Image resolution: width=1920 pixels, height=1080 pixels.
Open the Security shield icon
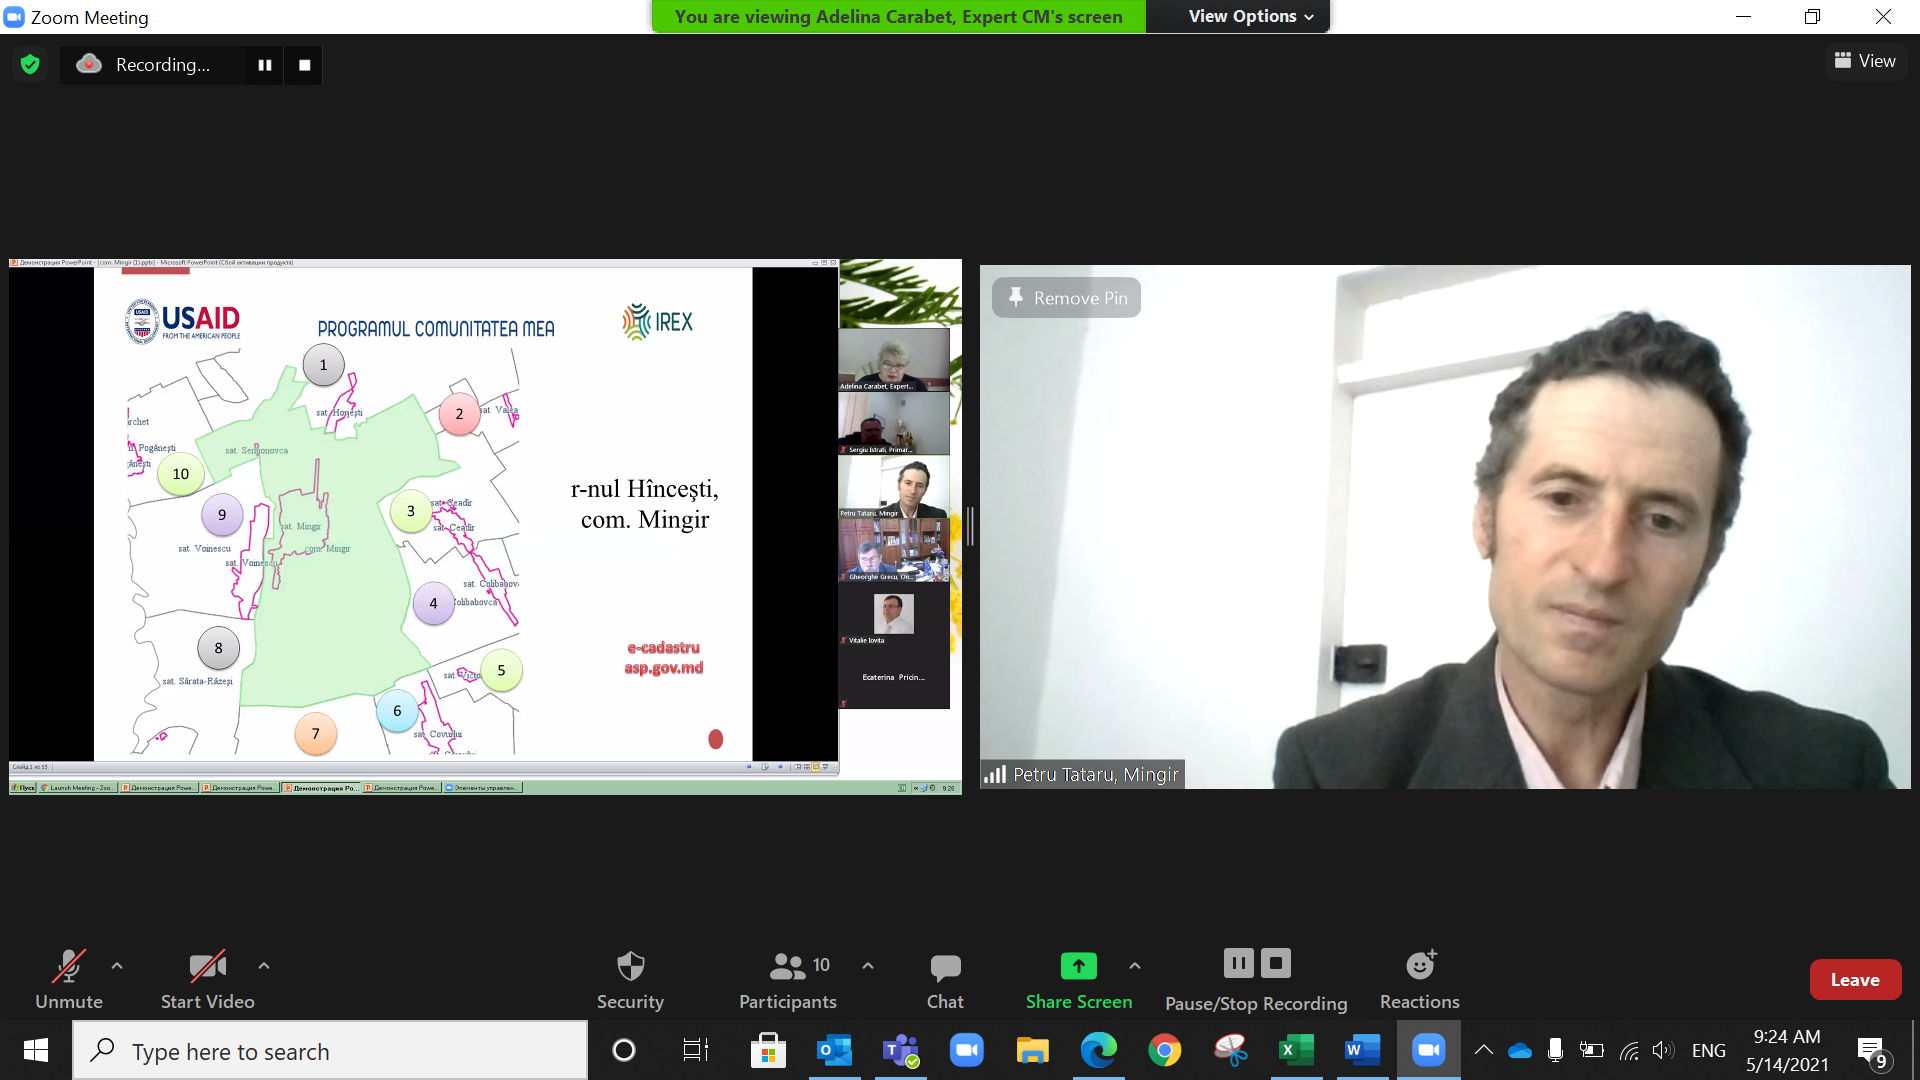(x=630, y=966)
